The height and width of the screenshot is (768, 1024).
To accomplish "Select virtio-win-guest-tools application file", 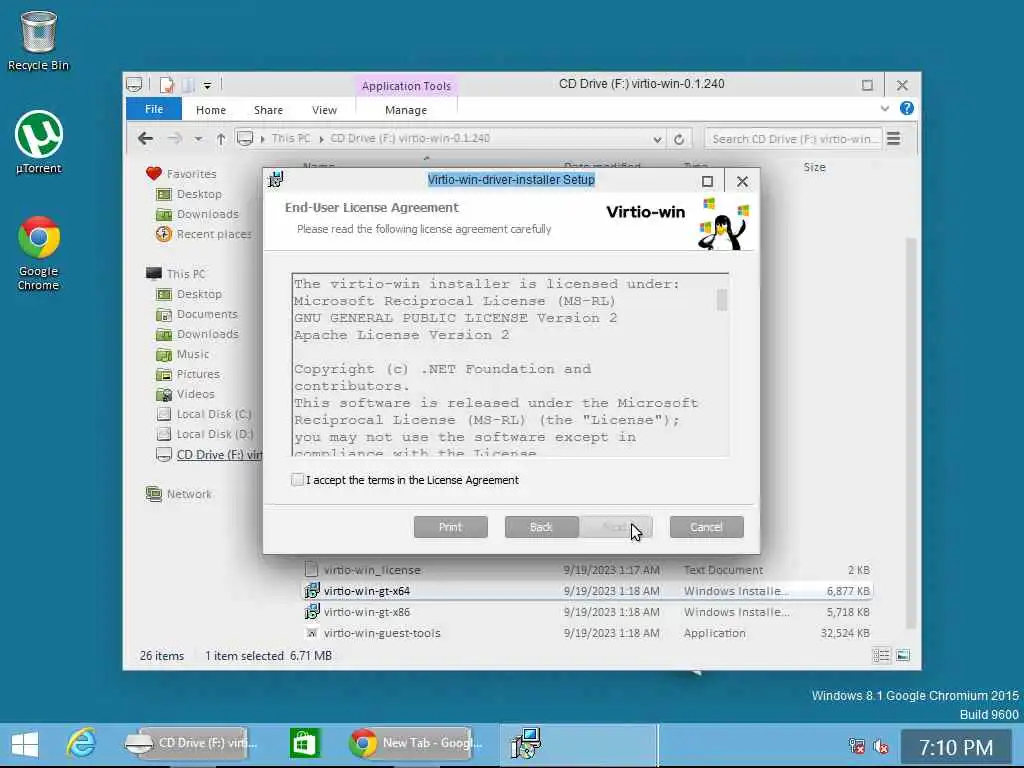I will (588, 633).
